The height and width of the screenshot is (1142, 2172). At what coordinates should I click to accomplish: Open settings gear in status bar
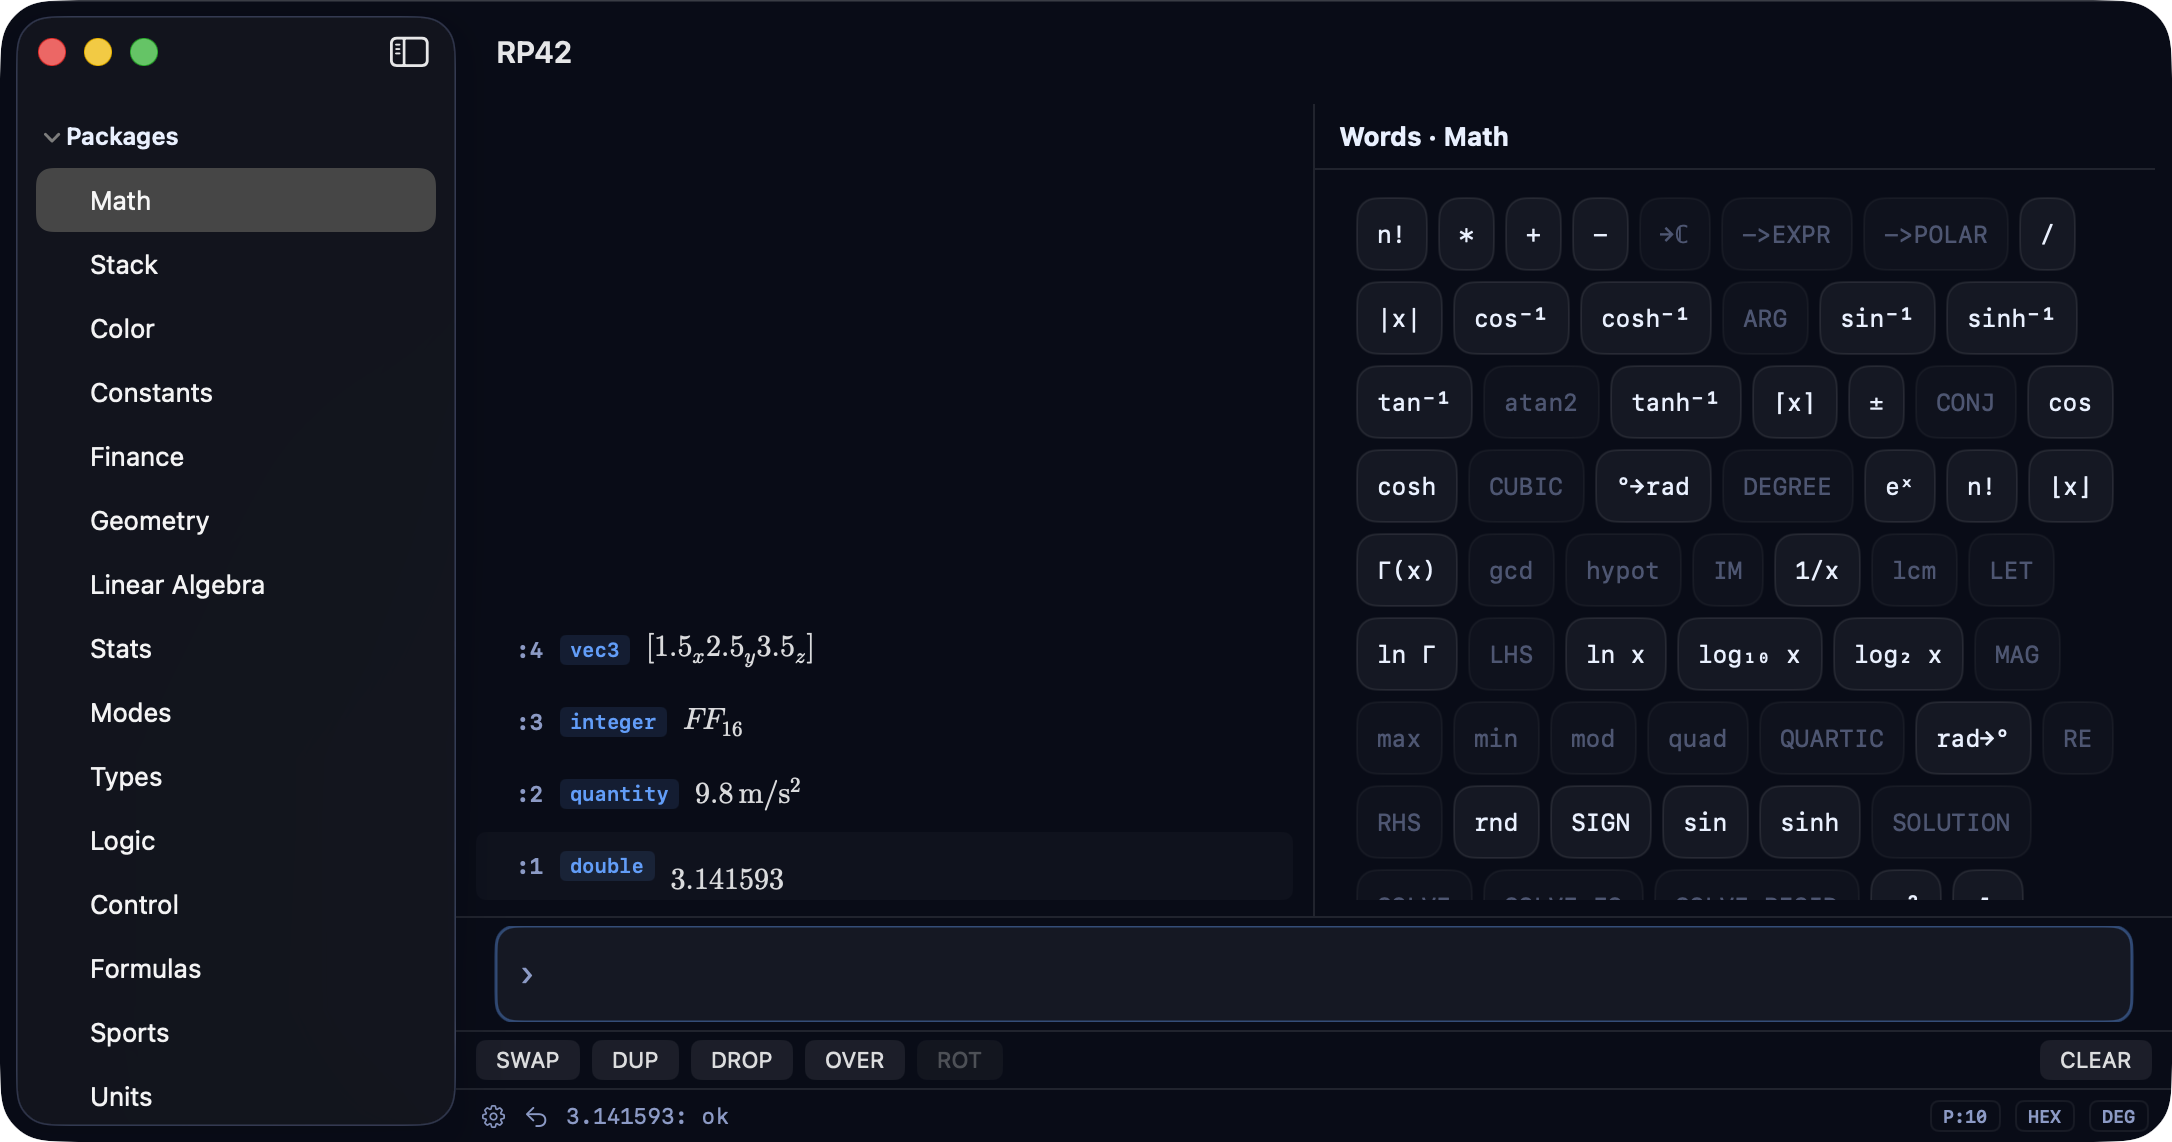[x=494, y=1116]
